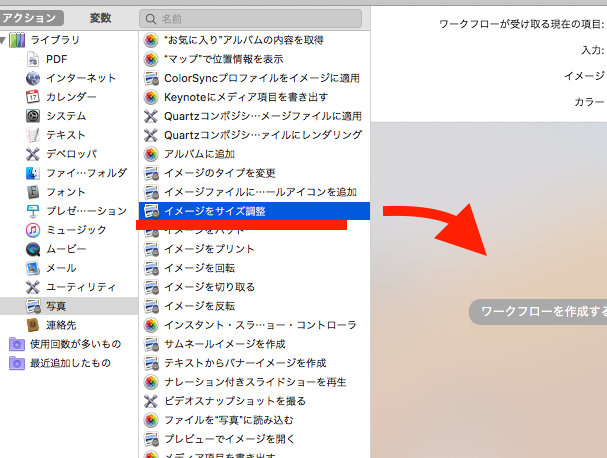Screen dimensions: 607x458
Task: Select “マップ”で位置情報を表示 action
Action: pos(254,59)
